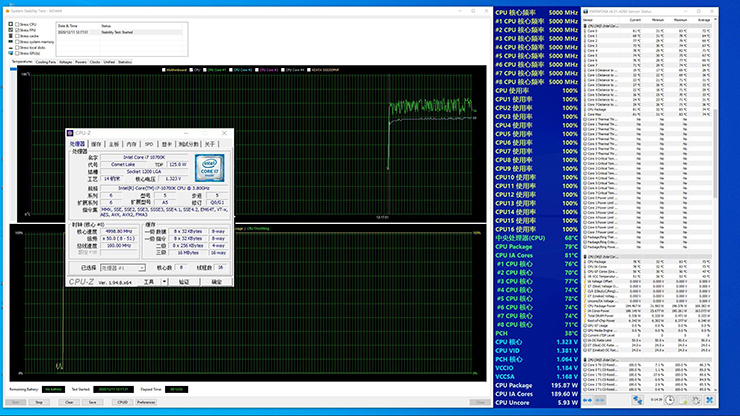Image resolution: width=740 pixels, height=416 pixels.
Task: Open CPU-Z 工具 dropdown arrow
Action: click(x=164, y=282)
